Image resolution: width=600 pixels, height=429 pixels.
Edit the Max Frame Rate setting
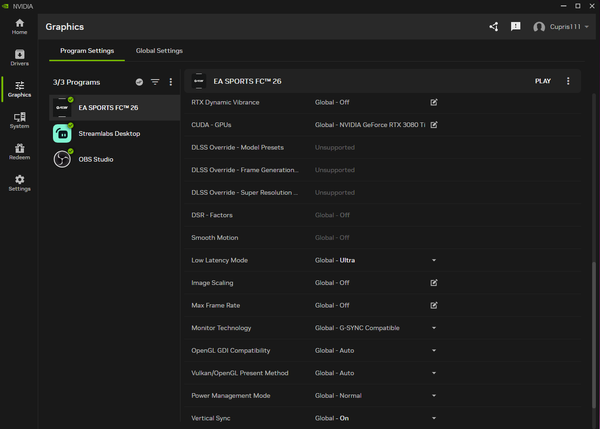click(434, 305)
